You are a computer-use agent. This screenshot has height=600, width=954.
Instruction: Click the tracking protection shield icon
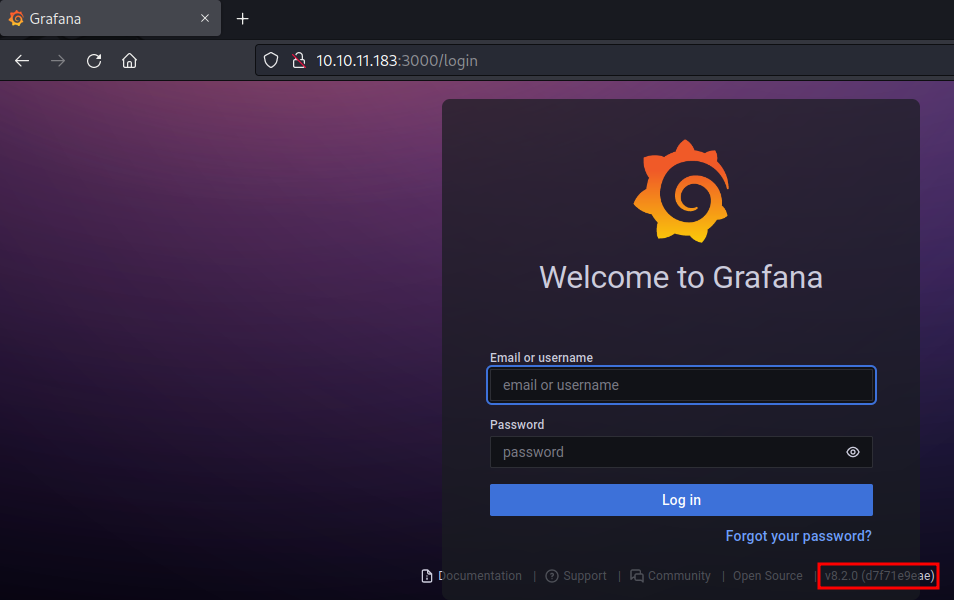pyautogui.click(x=271, y=61)
